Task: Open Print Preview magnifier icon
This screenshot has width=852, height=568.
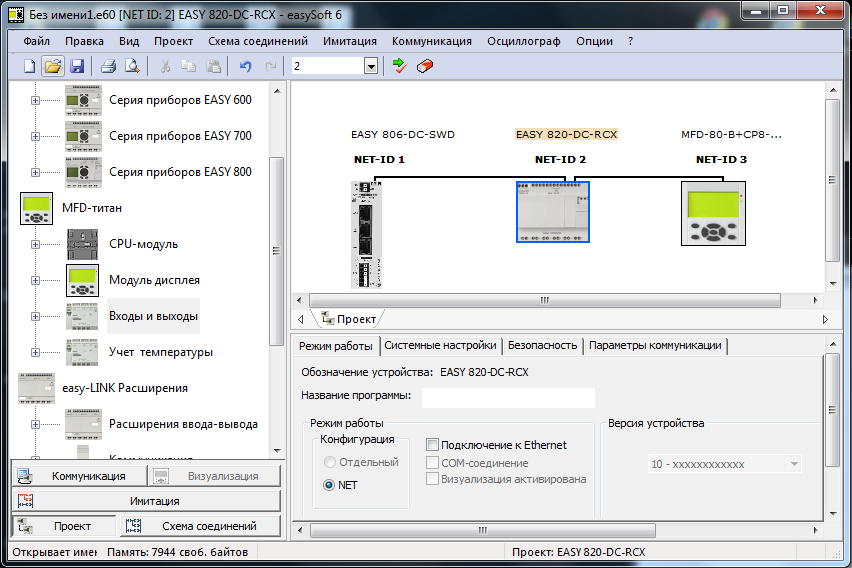Action: [x=132, y=66]
